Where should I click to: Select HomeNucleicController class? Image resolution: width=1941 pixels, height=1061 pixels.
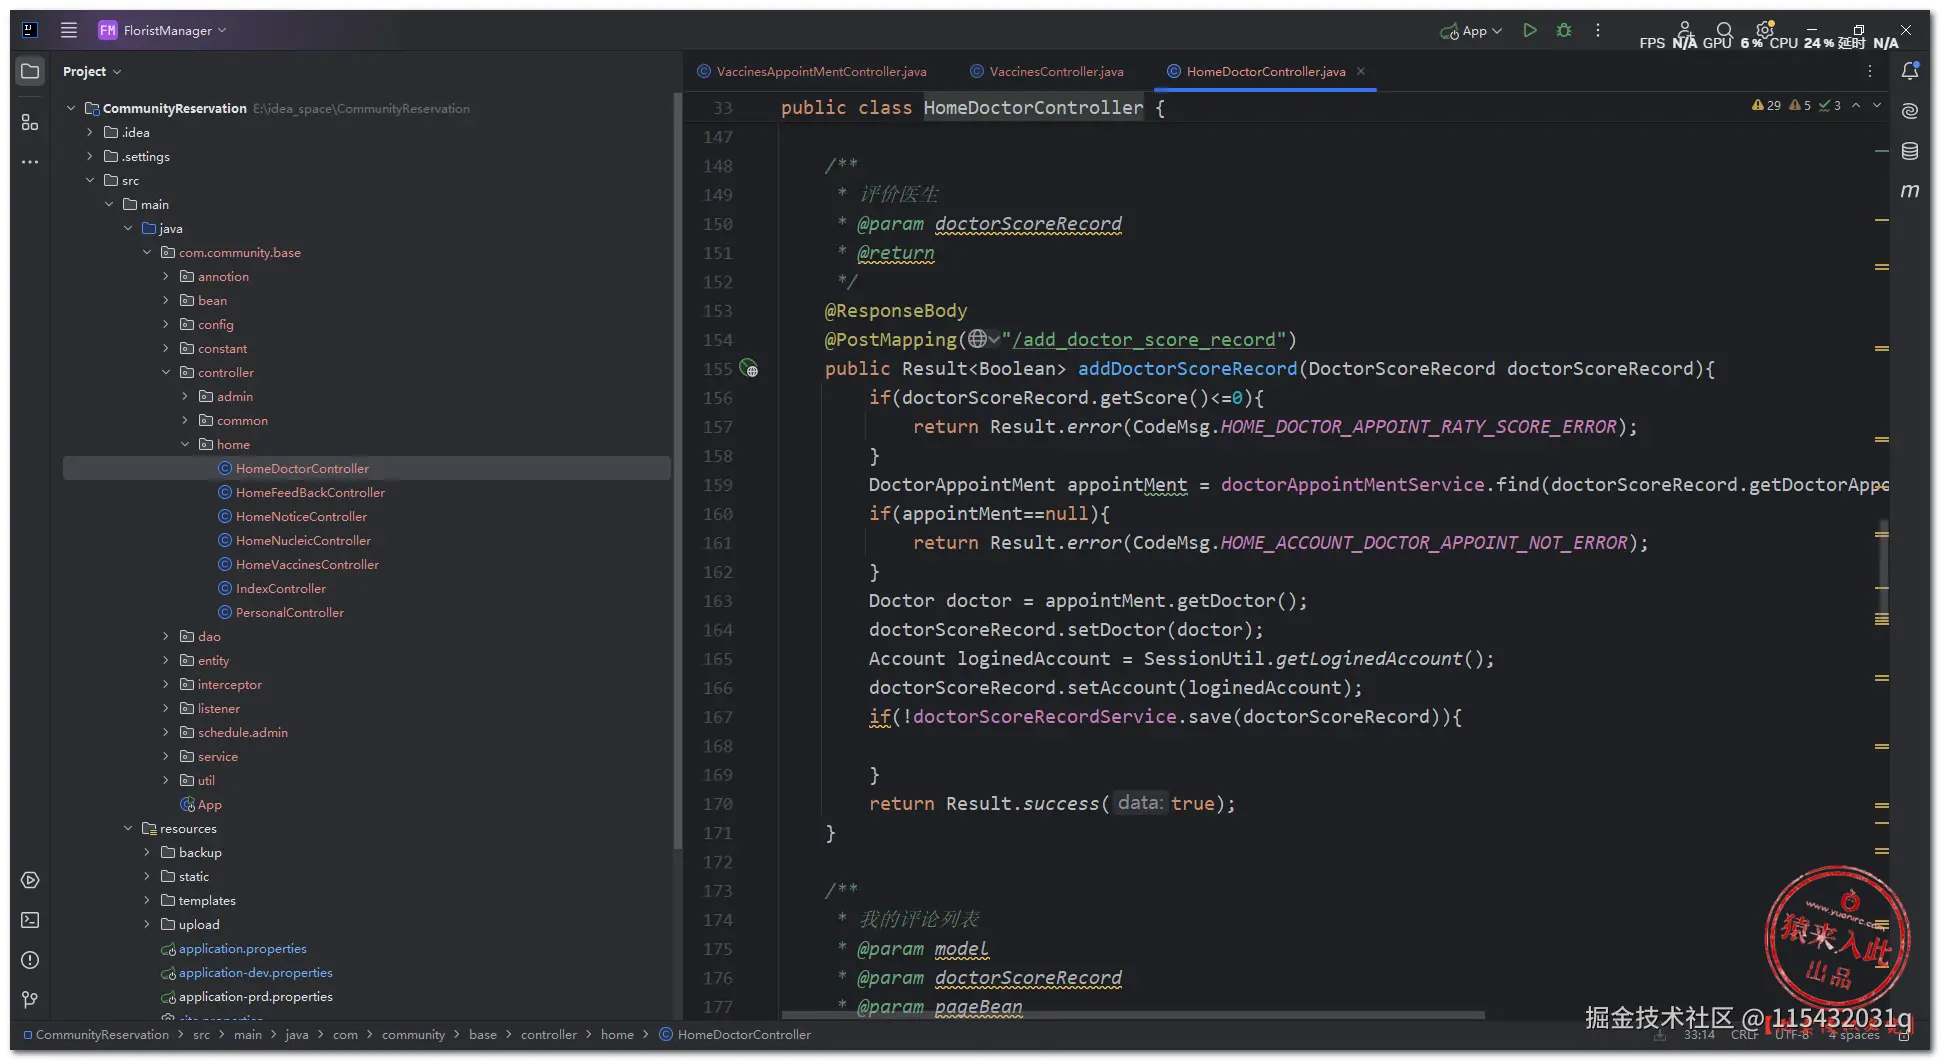pos(303,540)
